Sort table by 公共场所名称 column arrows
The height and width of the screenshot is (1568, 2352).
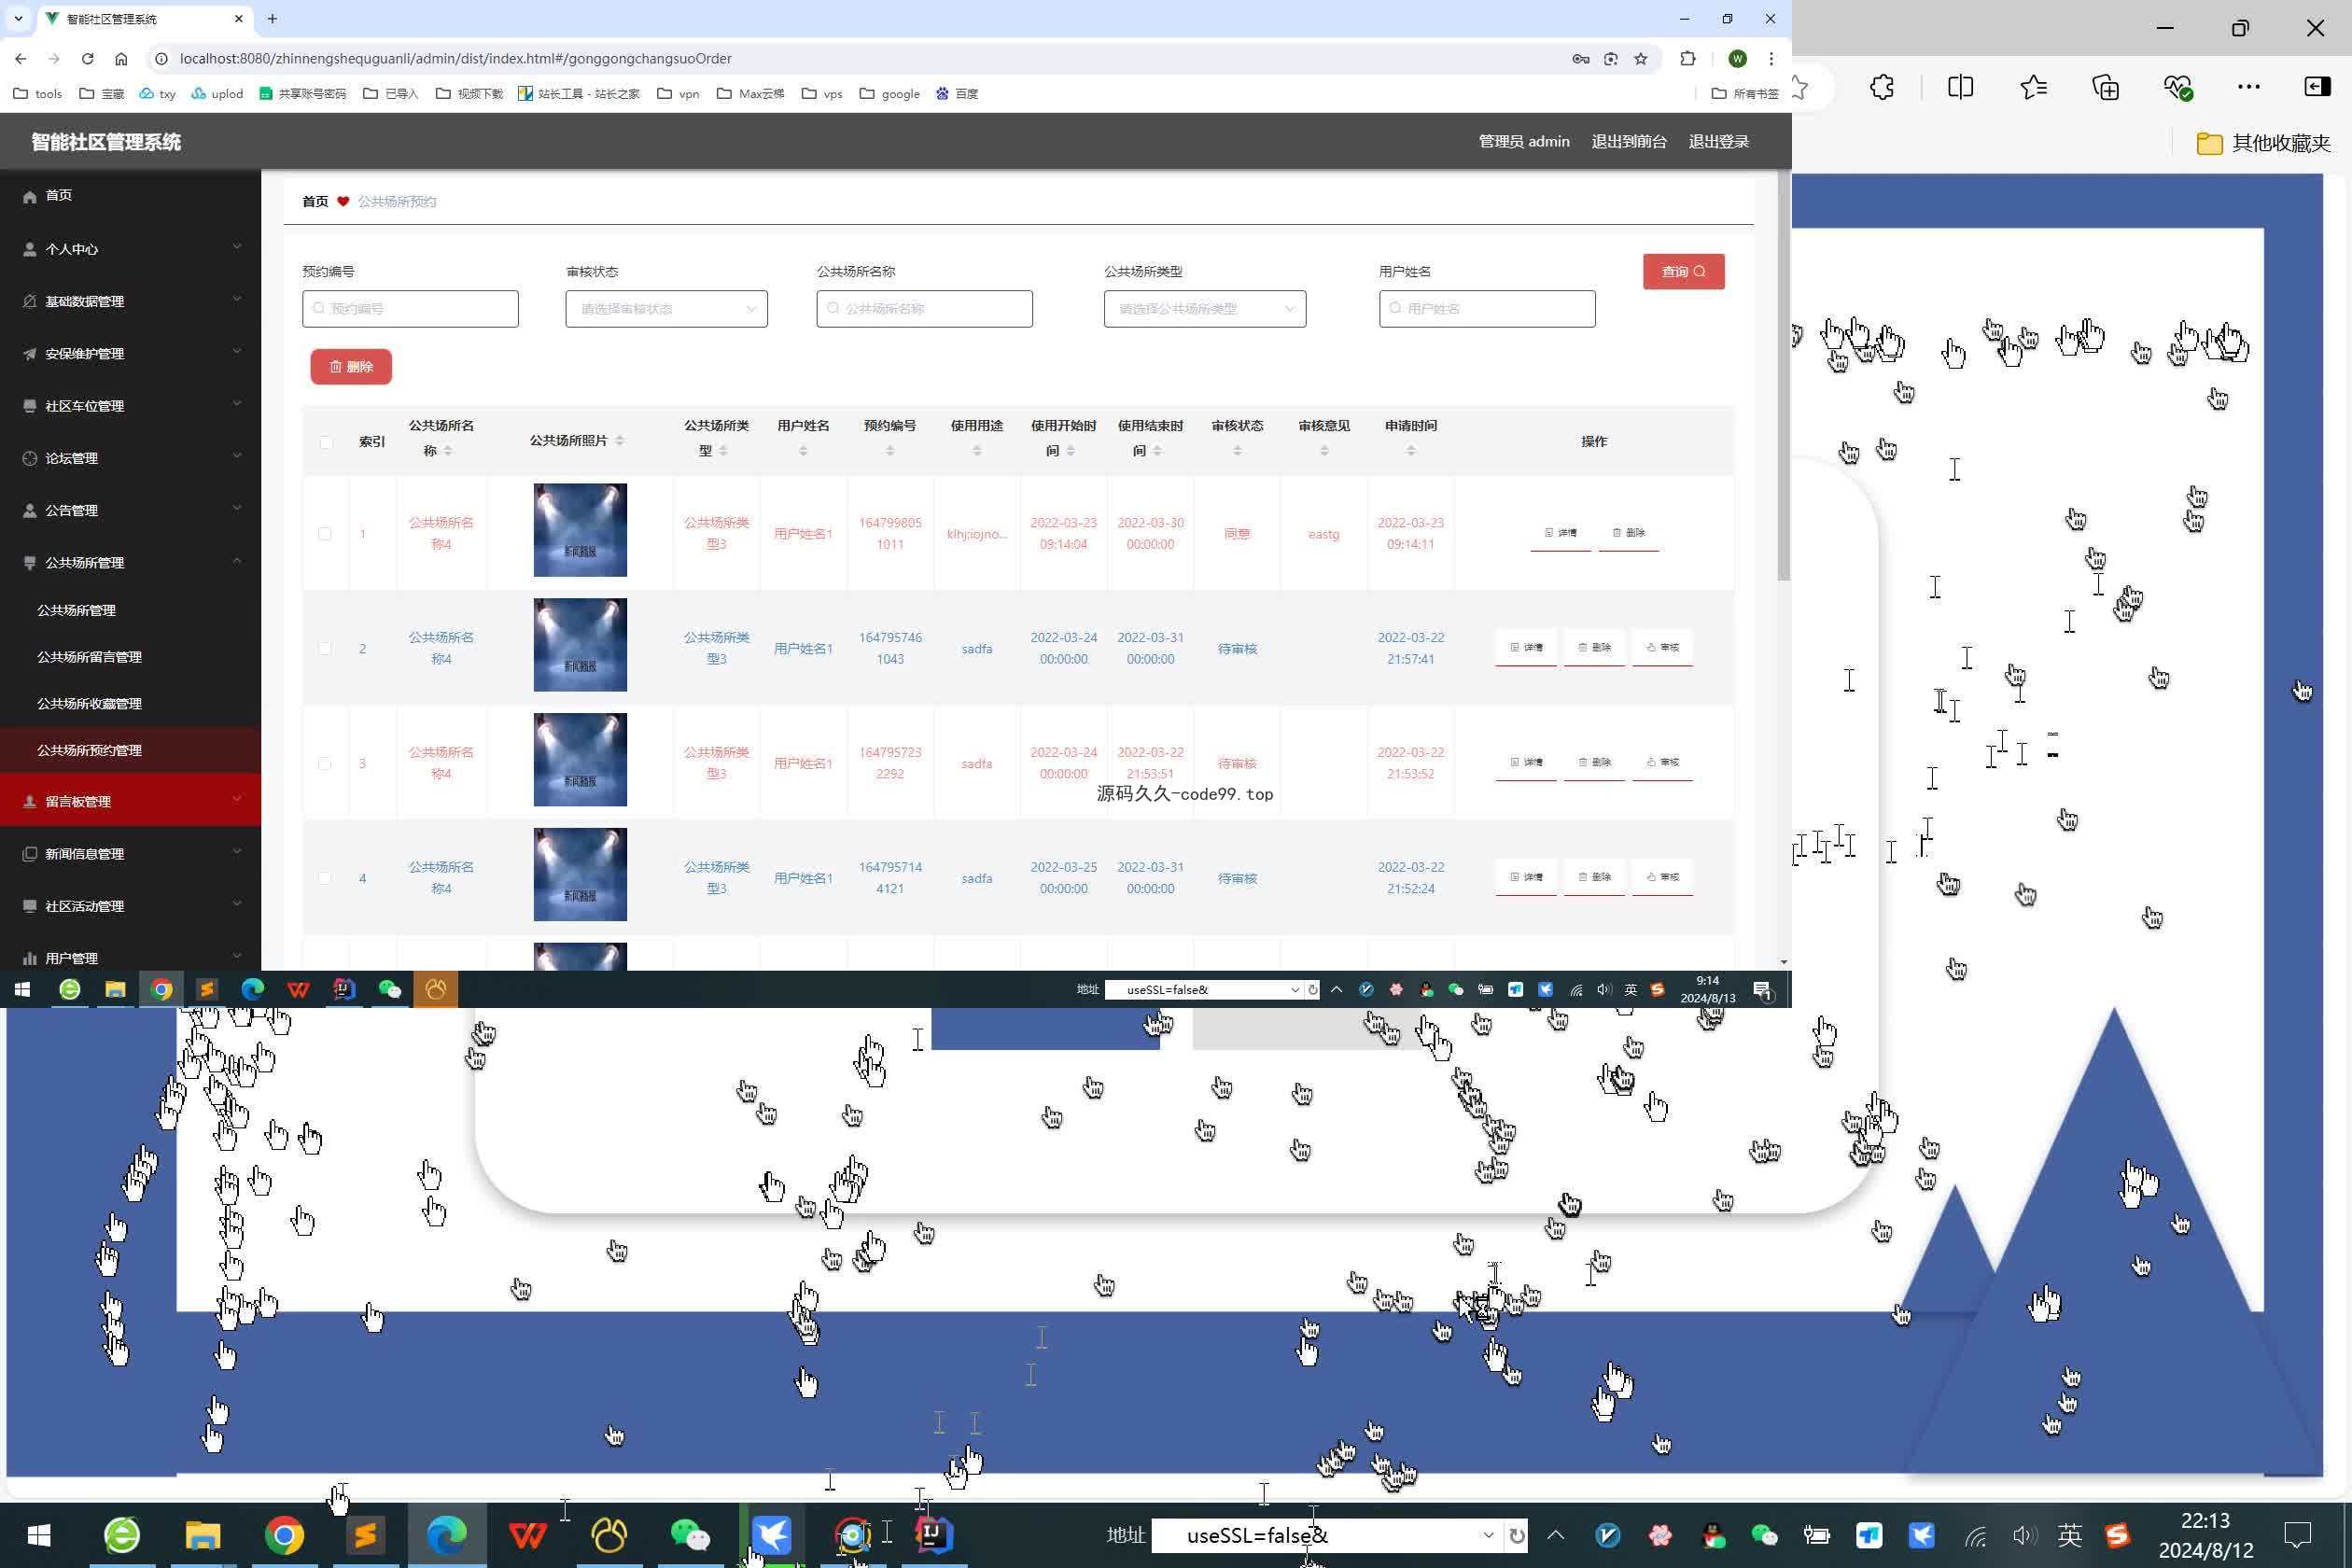[448, 451]
